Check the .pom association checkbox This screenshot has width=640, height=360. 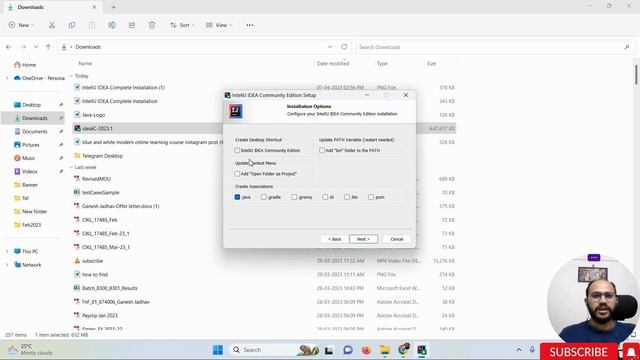click(x=371, y=197)
